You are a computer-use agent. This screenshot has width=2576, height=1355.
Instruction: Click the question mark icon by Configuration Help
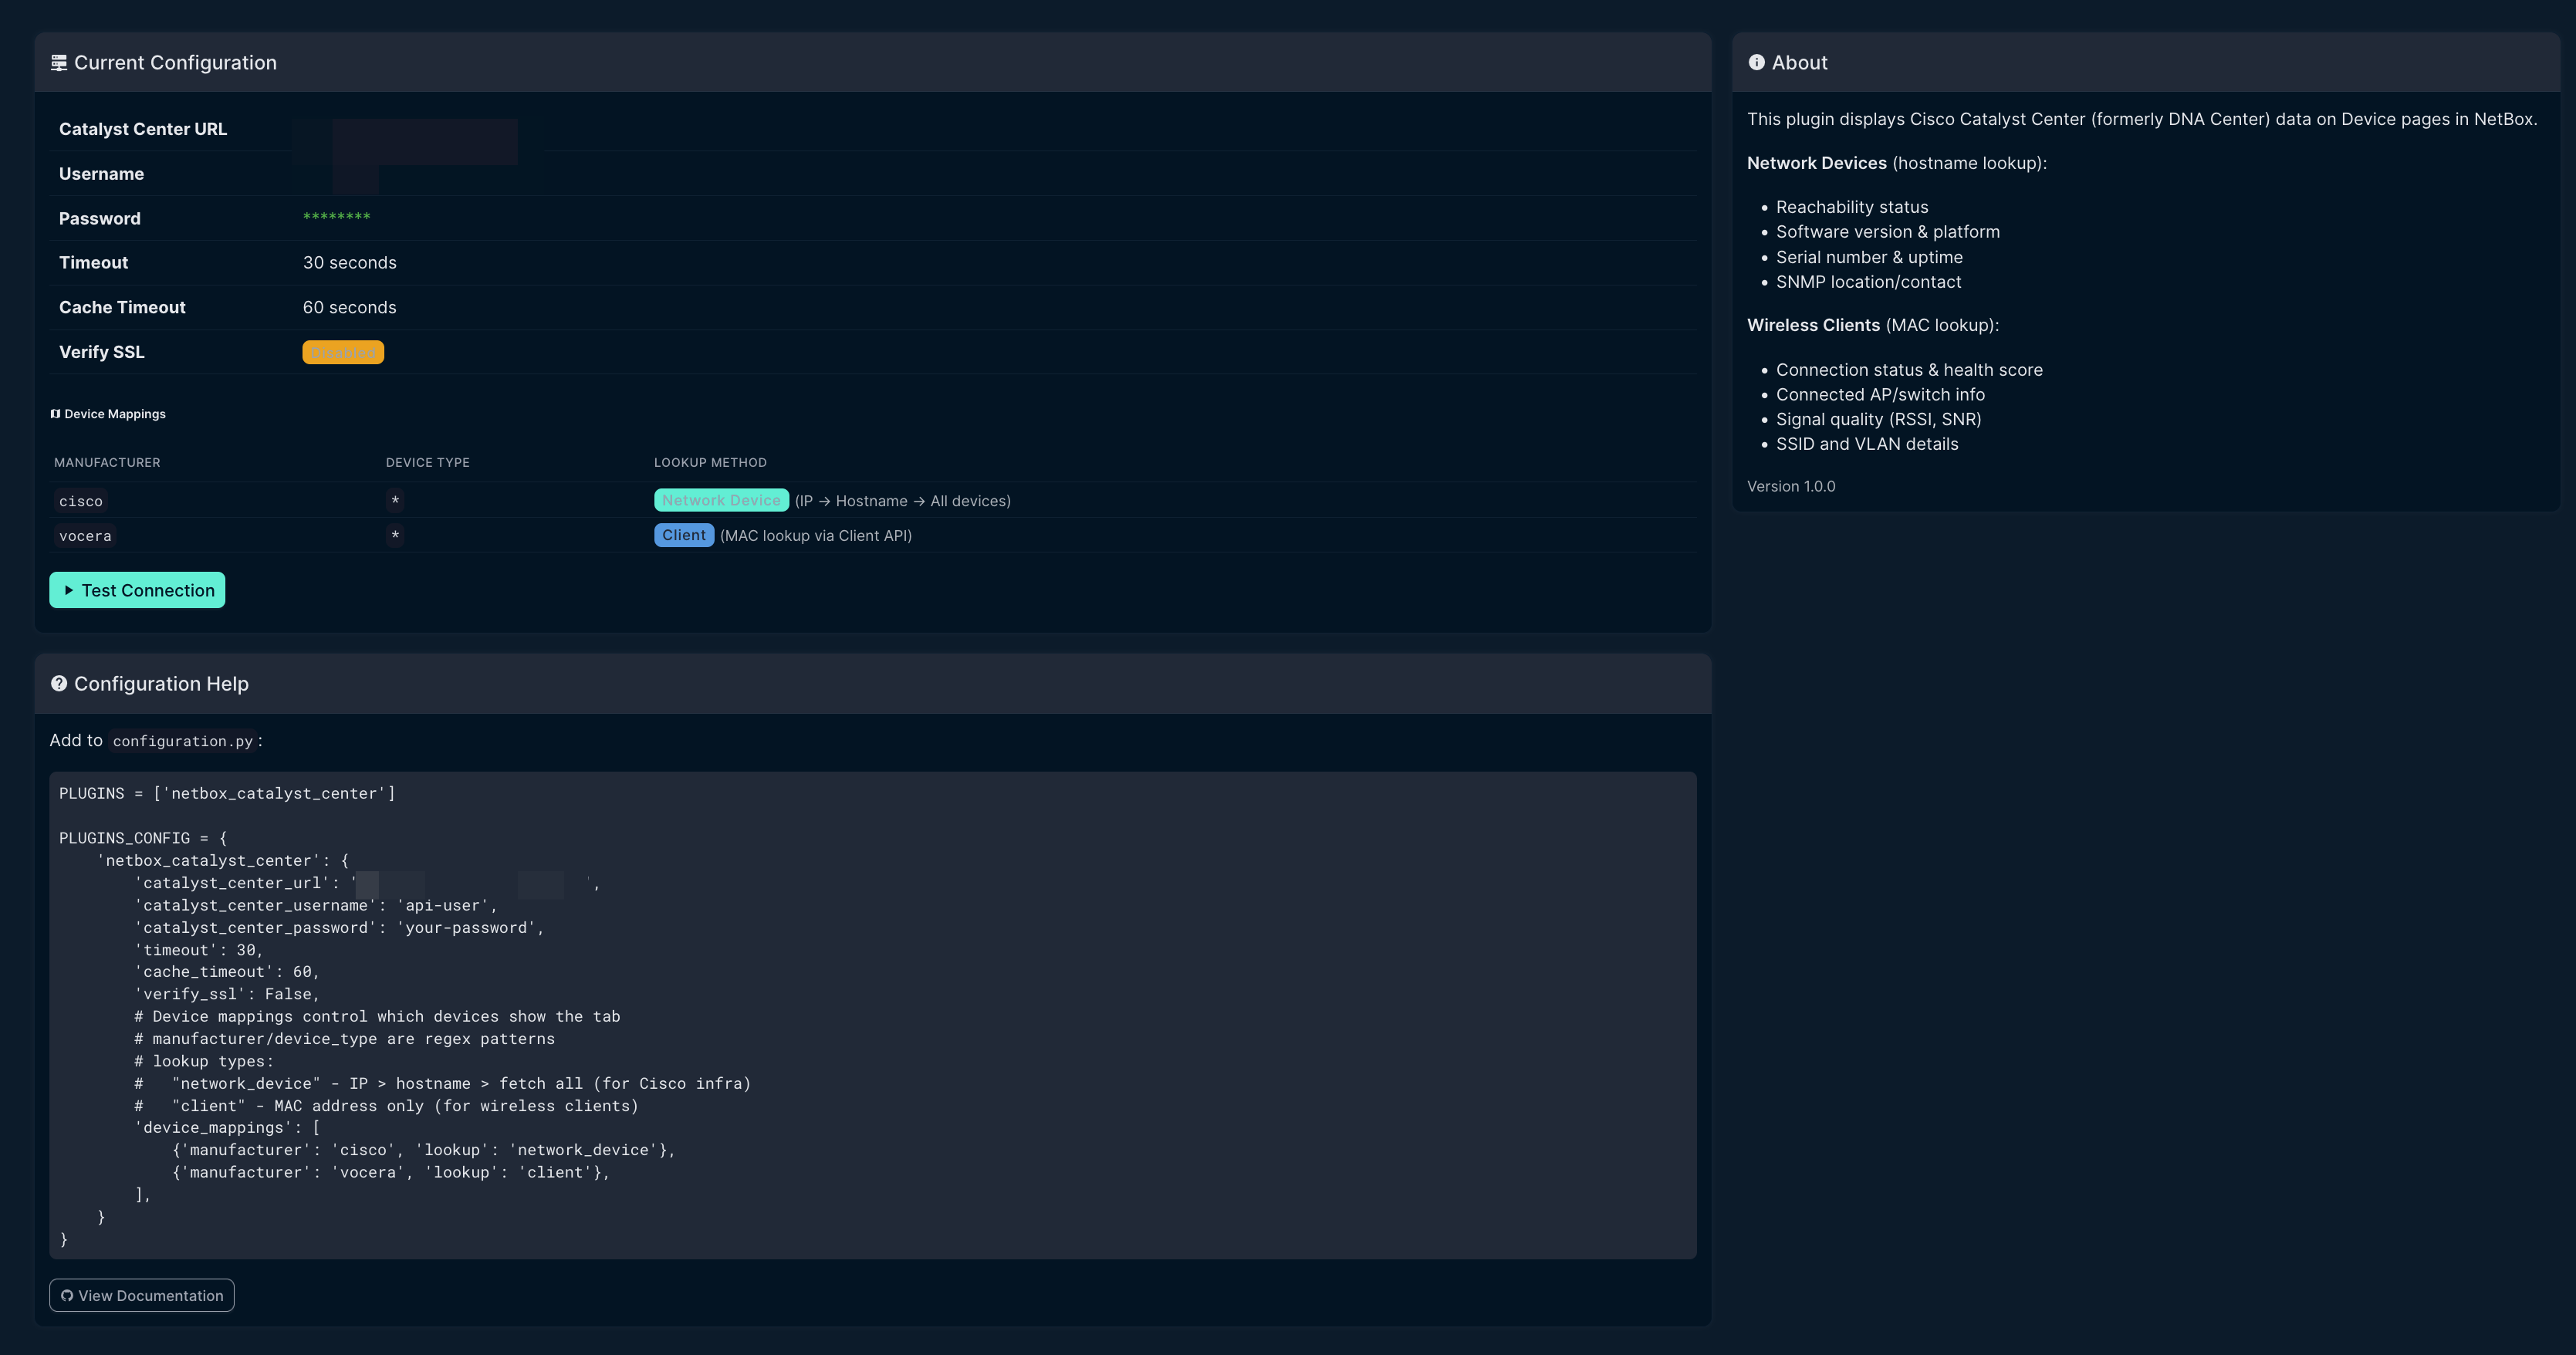point(59,684)
